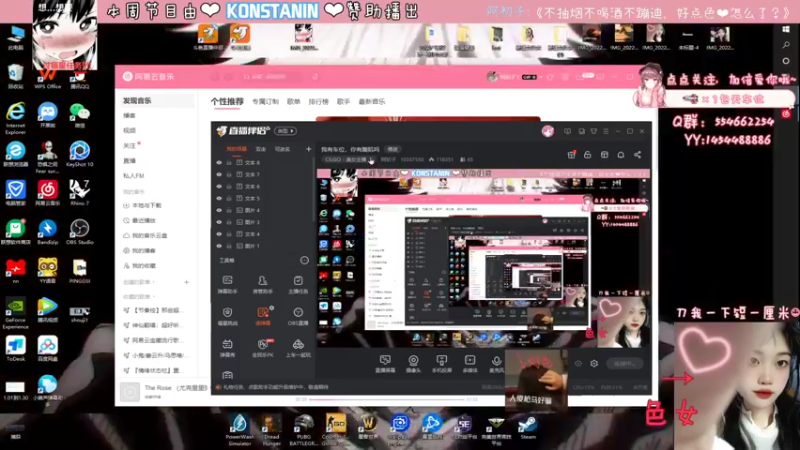Click the plus to create a new playlist
The image size is (800, 450).
(187, 282)
